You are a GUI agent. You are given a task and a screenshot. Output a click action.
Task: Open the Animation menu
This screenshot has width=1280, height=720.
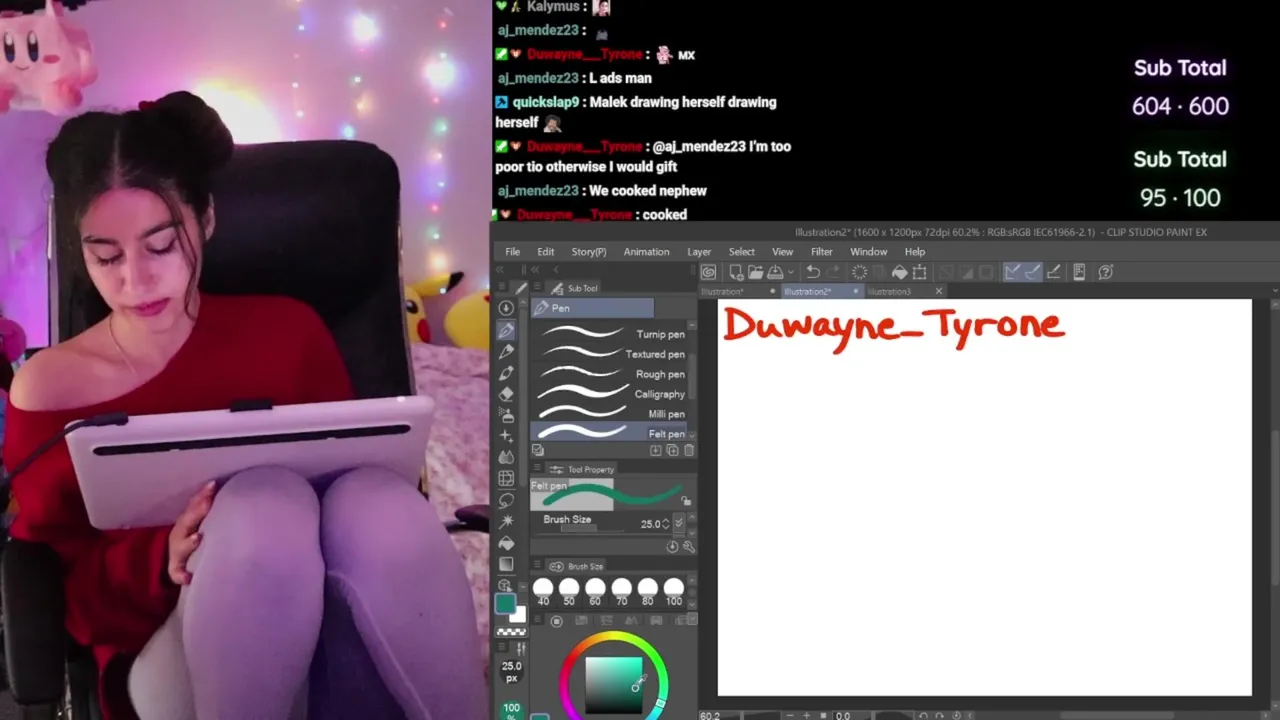[646, 252]
